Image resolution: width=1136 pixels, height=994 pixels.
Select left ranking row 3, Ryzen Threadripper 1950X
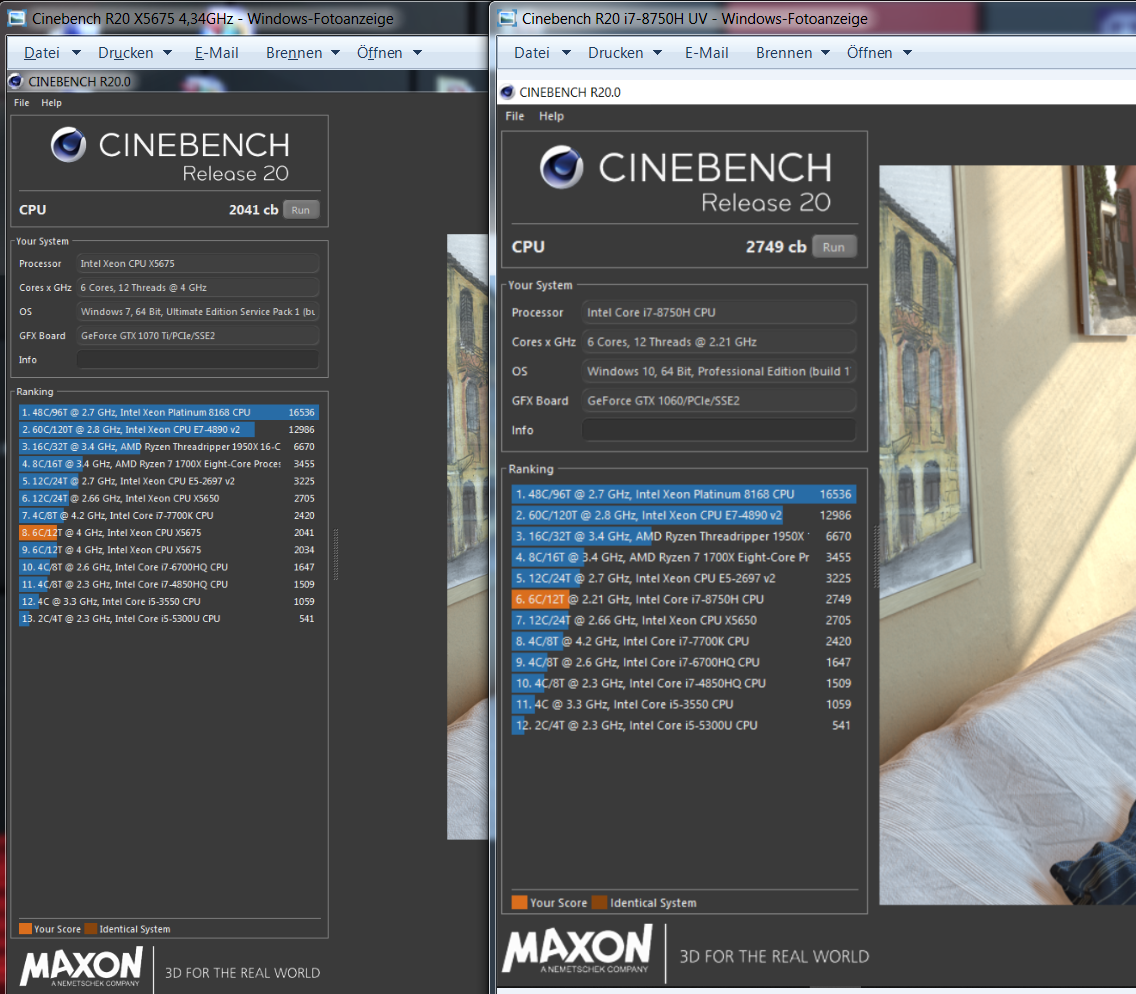coord(169,447)
